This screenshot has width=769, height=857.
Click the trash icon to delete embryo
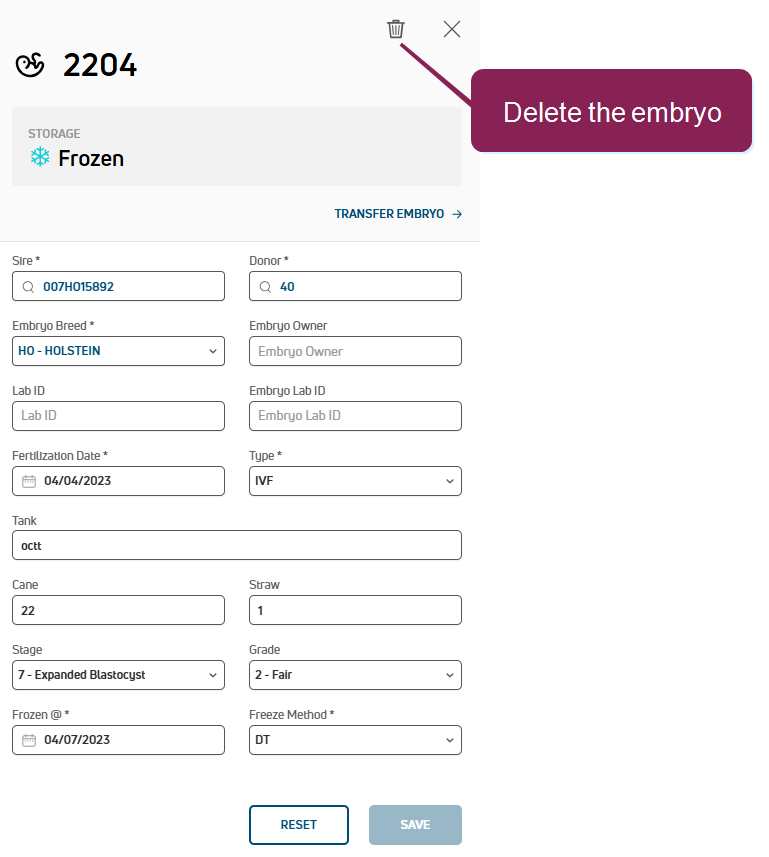(396, 29)
